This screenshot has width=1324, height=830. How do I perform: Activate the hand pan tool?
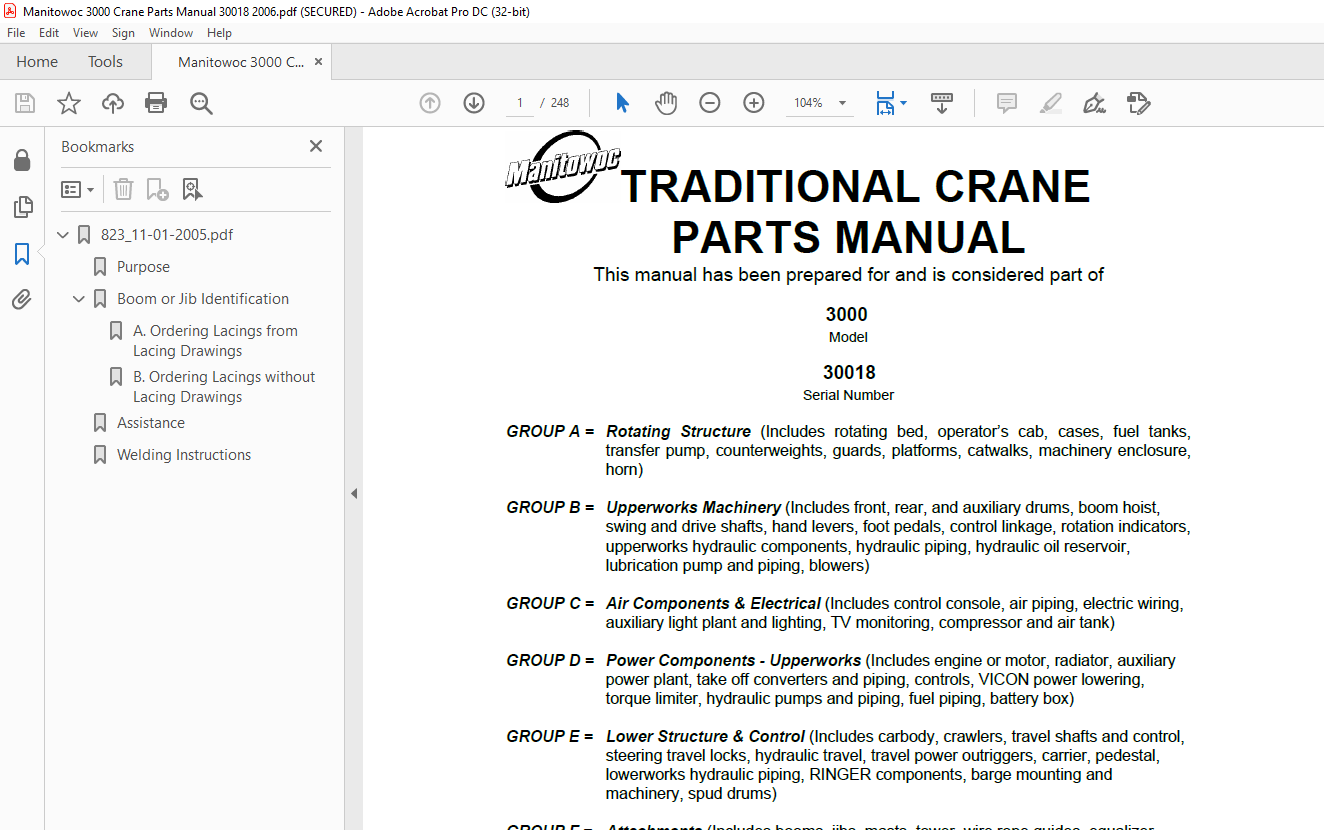(666, 103)
